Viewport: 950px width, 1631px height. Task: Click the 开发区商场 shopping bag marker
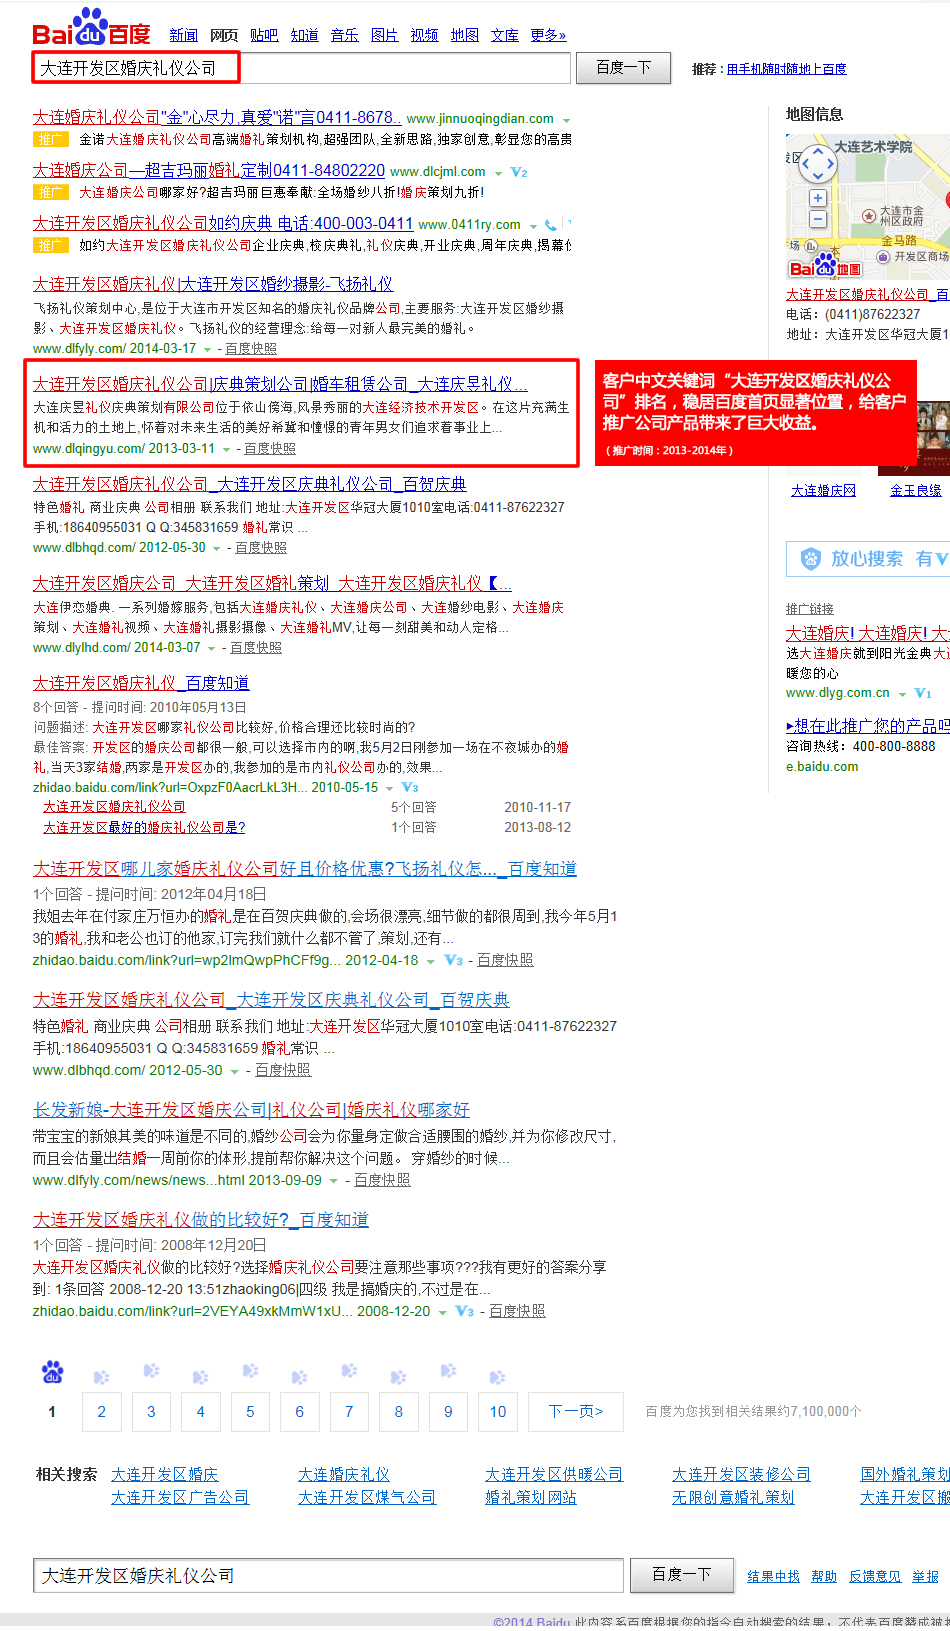(883, 257)
